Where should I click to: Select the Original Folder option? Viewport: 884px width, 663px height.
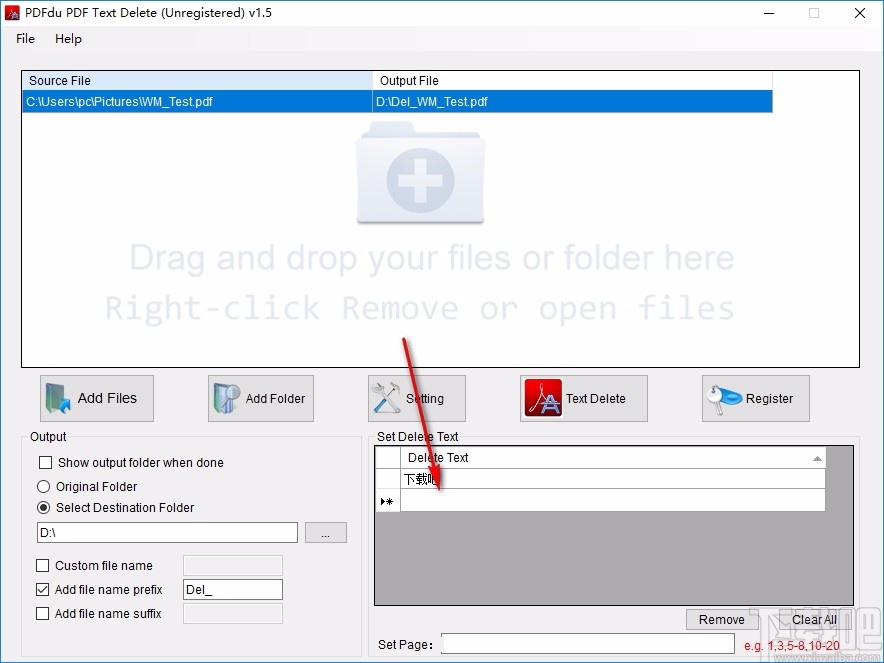[42, 486]
